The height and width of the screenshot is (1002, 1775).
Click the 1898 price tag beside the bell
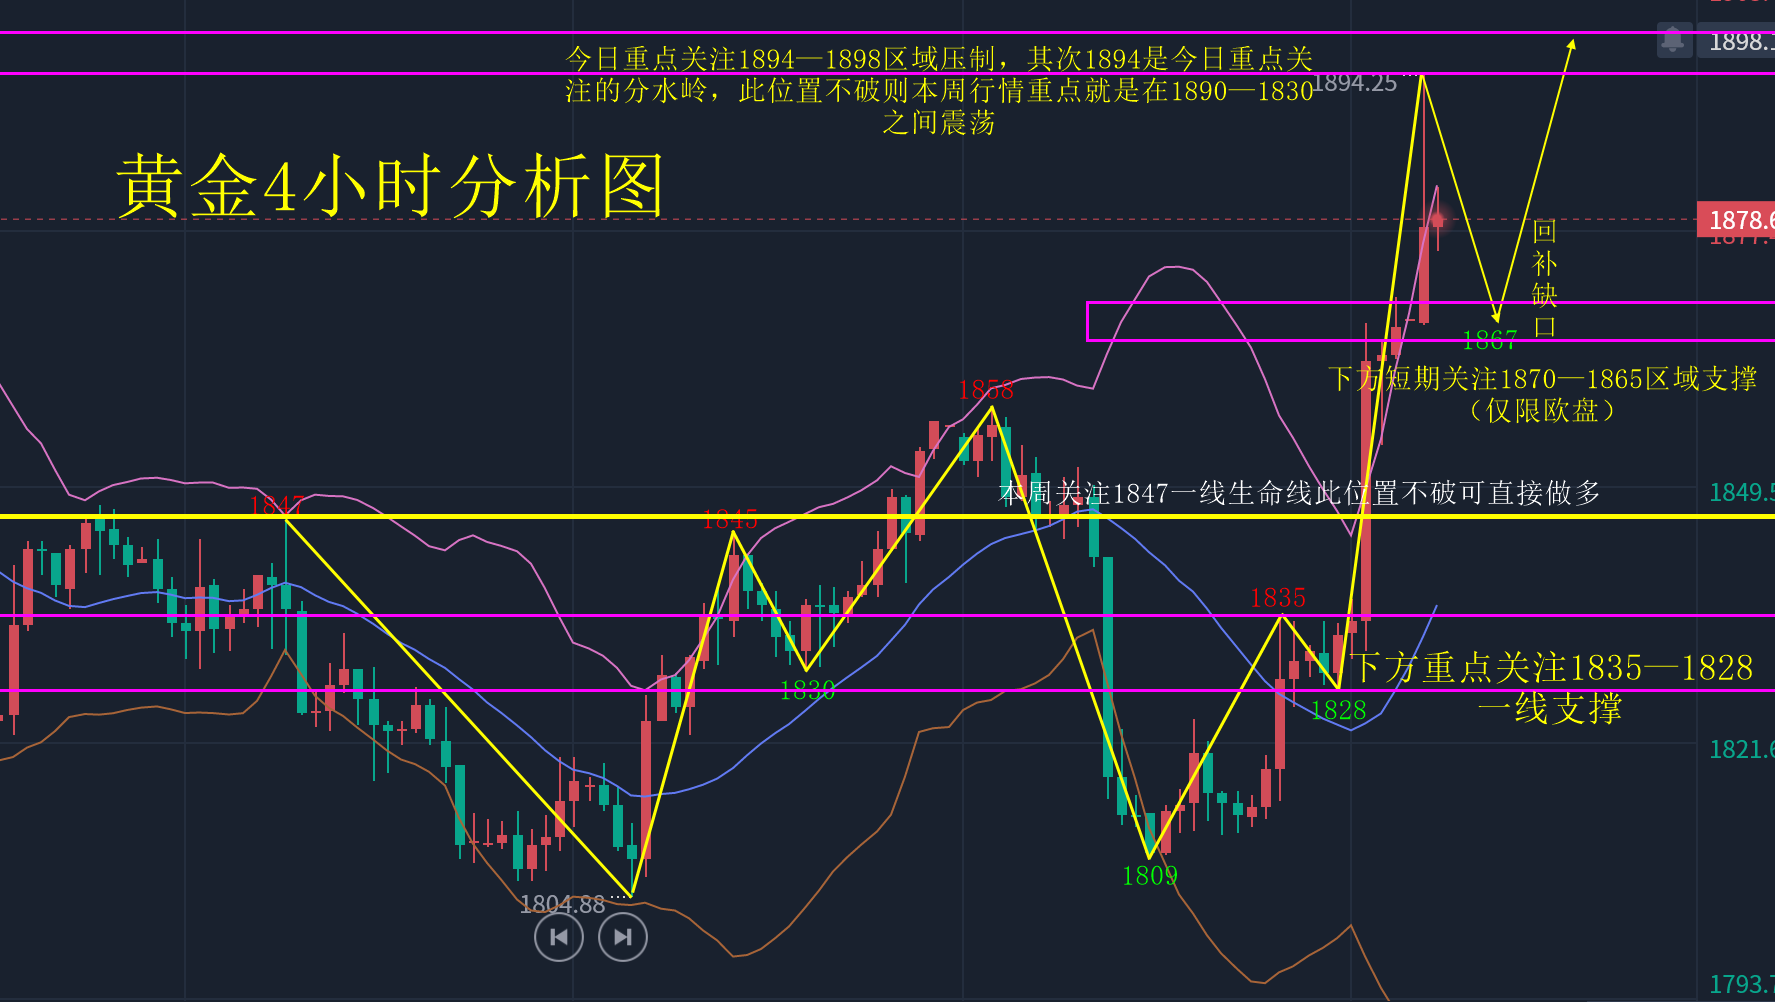[1738, 41]
